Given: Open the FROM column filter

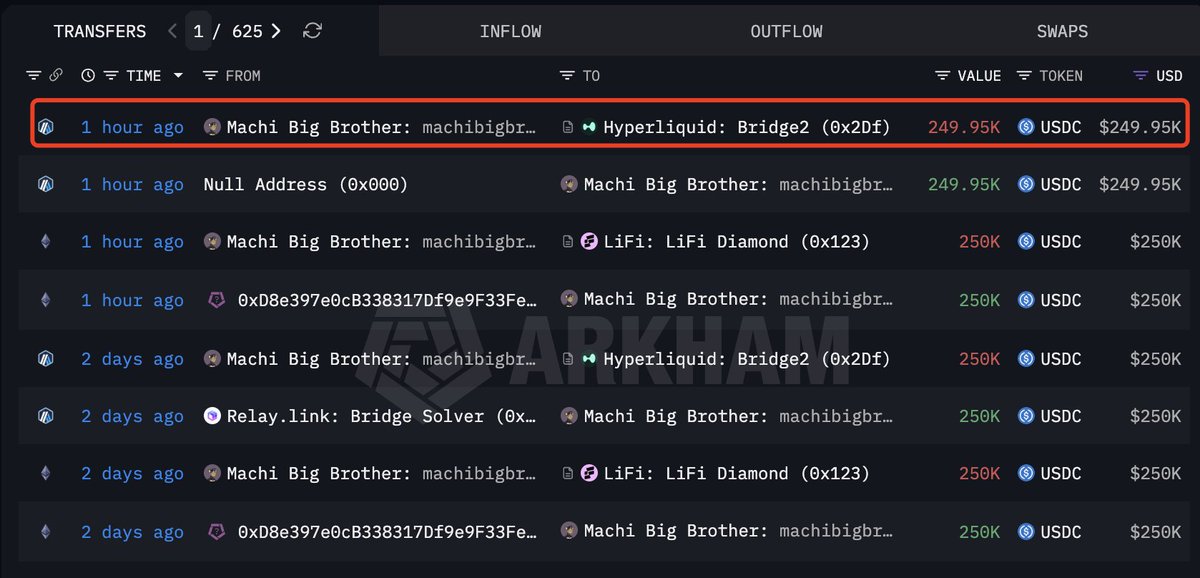Looking at the screenshot, I should coord(210,76).
